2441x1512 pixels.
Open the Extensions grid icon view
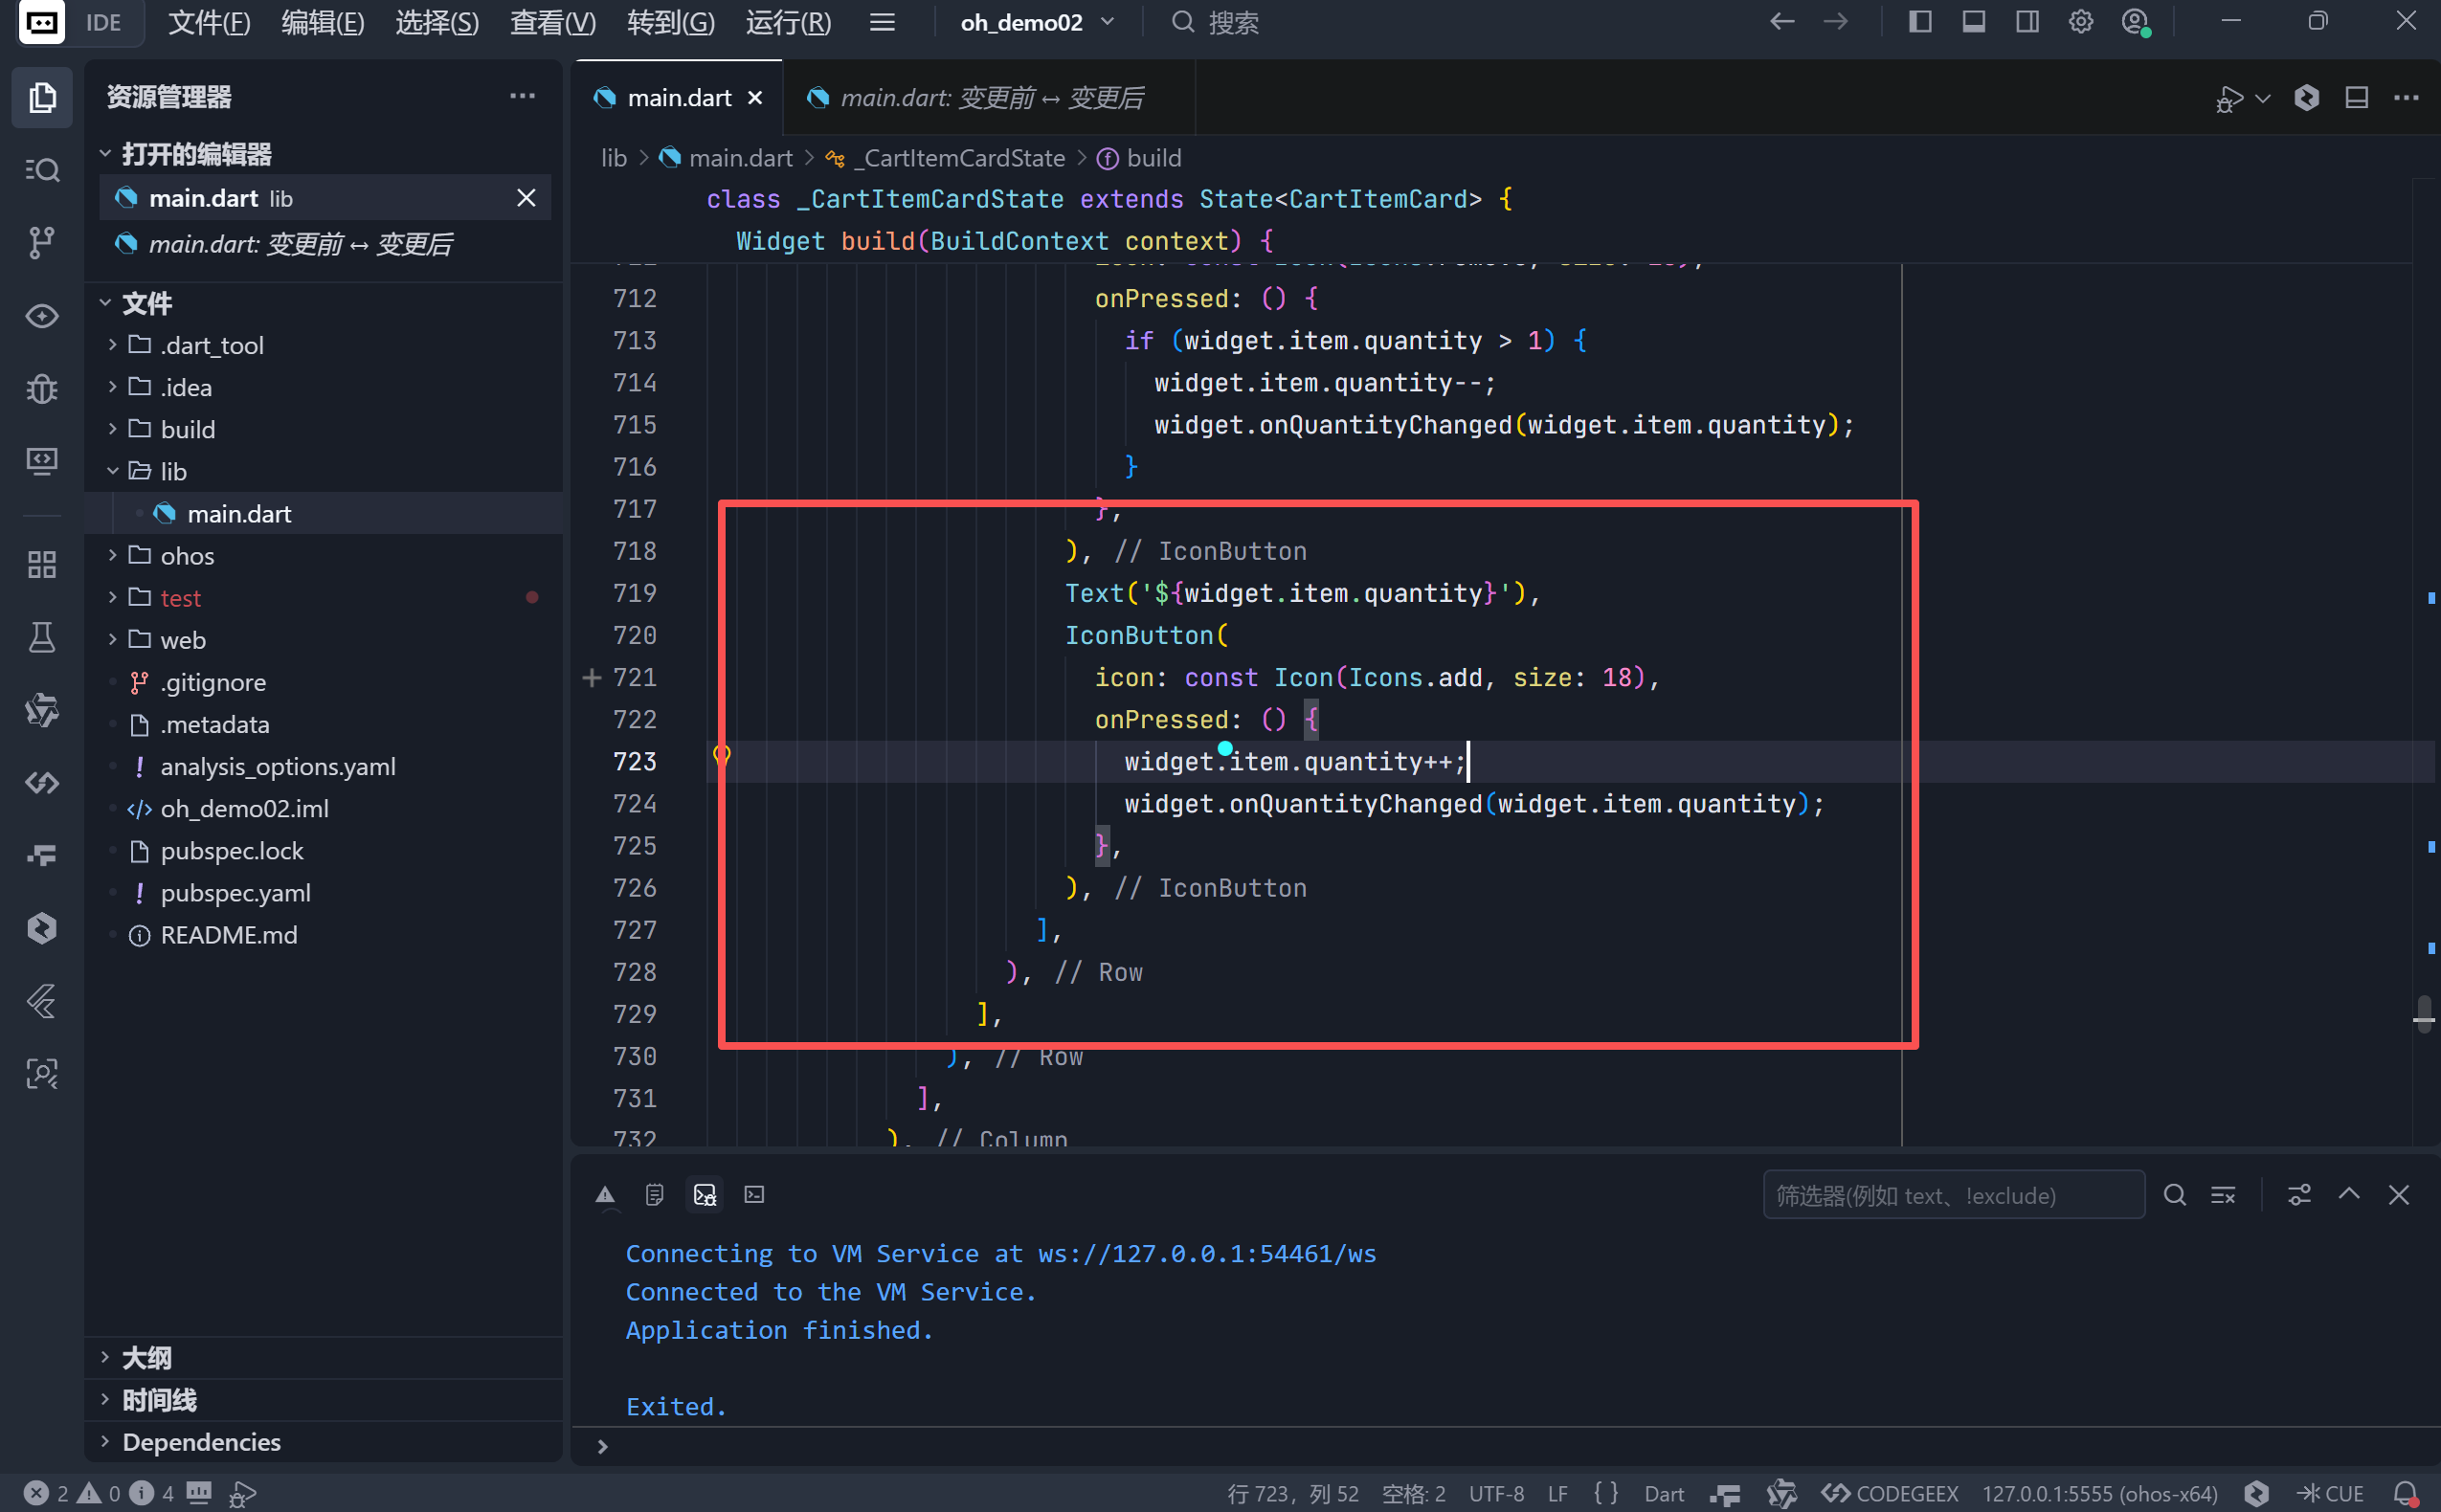41,564
